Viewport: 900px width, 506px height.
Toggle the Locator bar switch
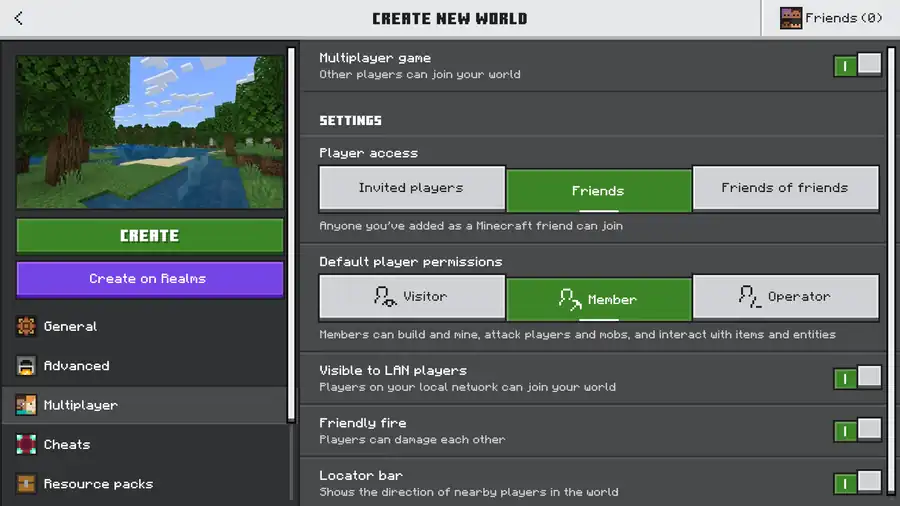(x=857, y=483)
